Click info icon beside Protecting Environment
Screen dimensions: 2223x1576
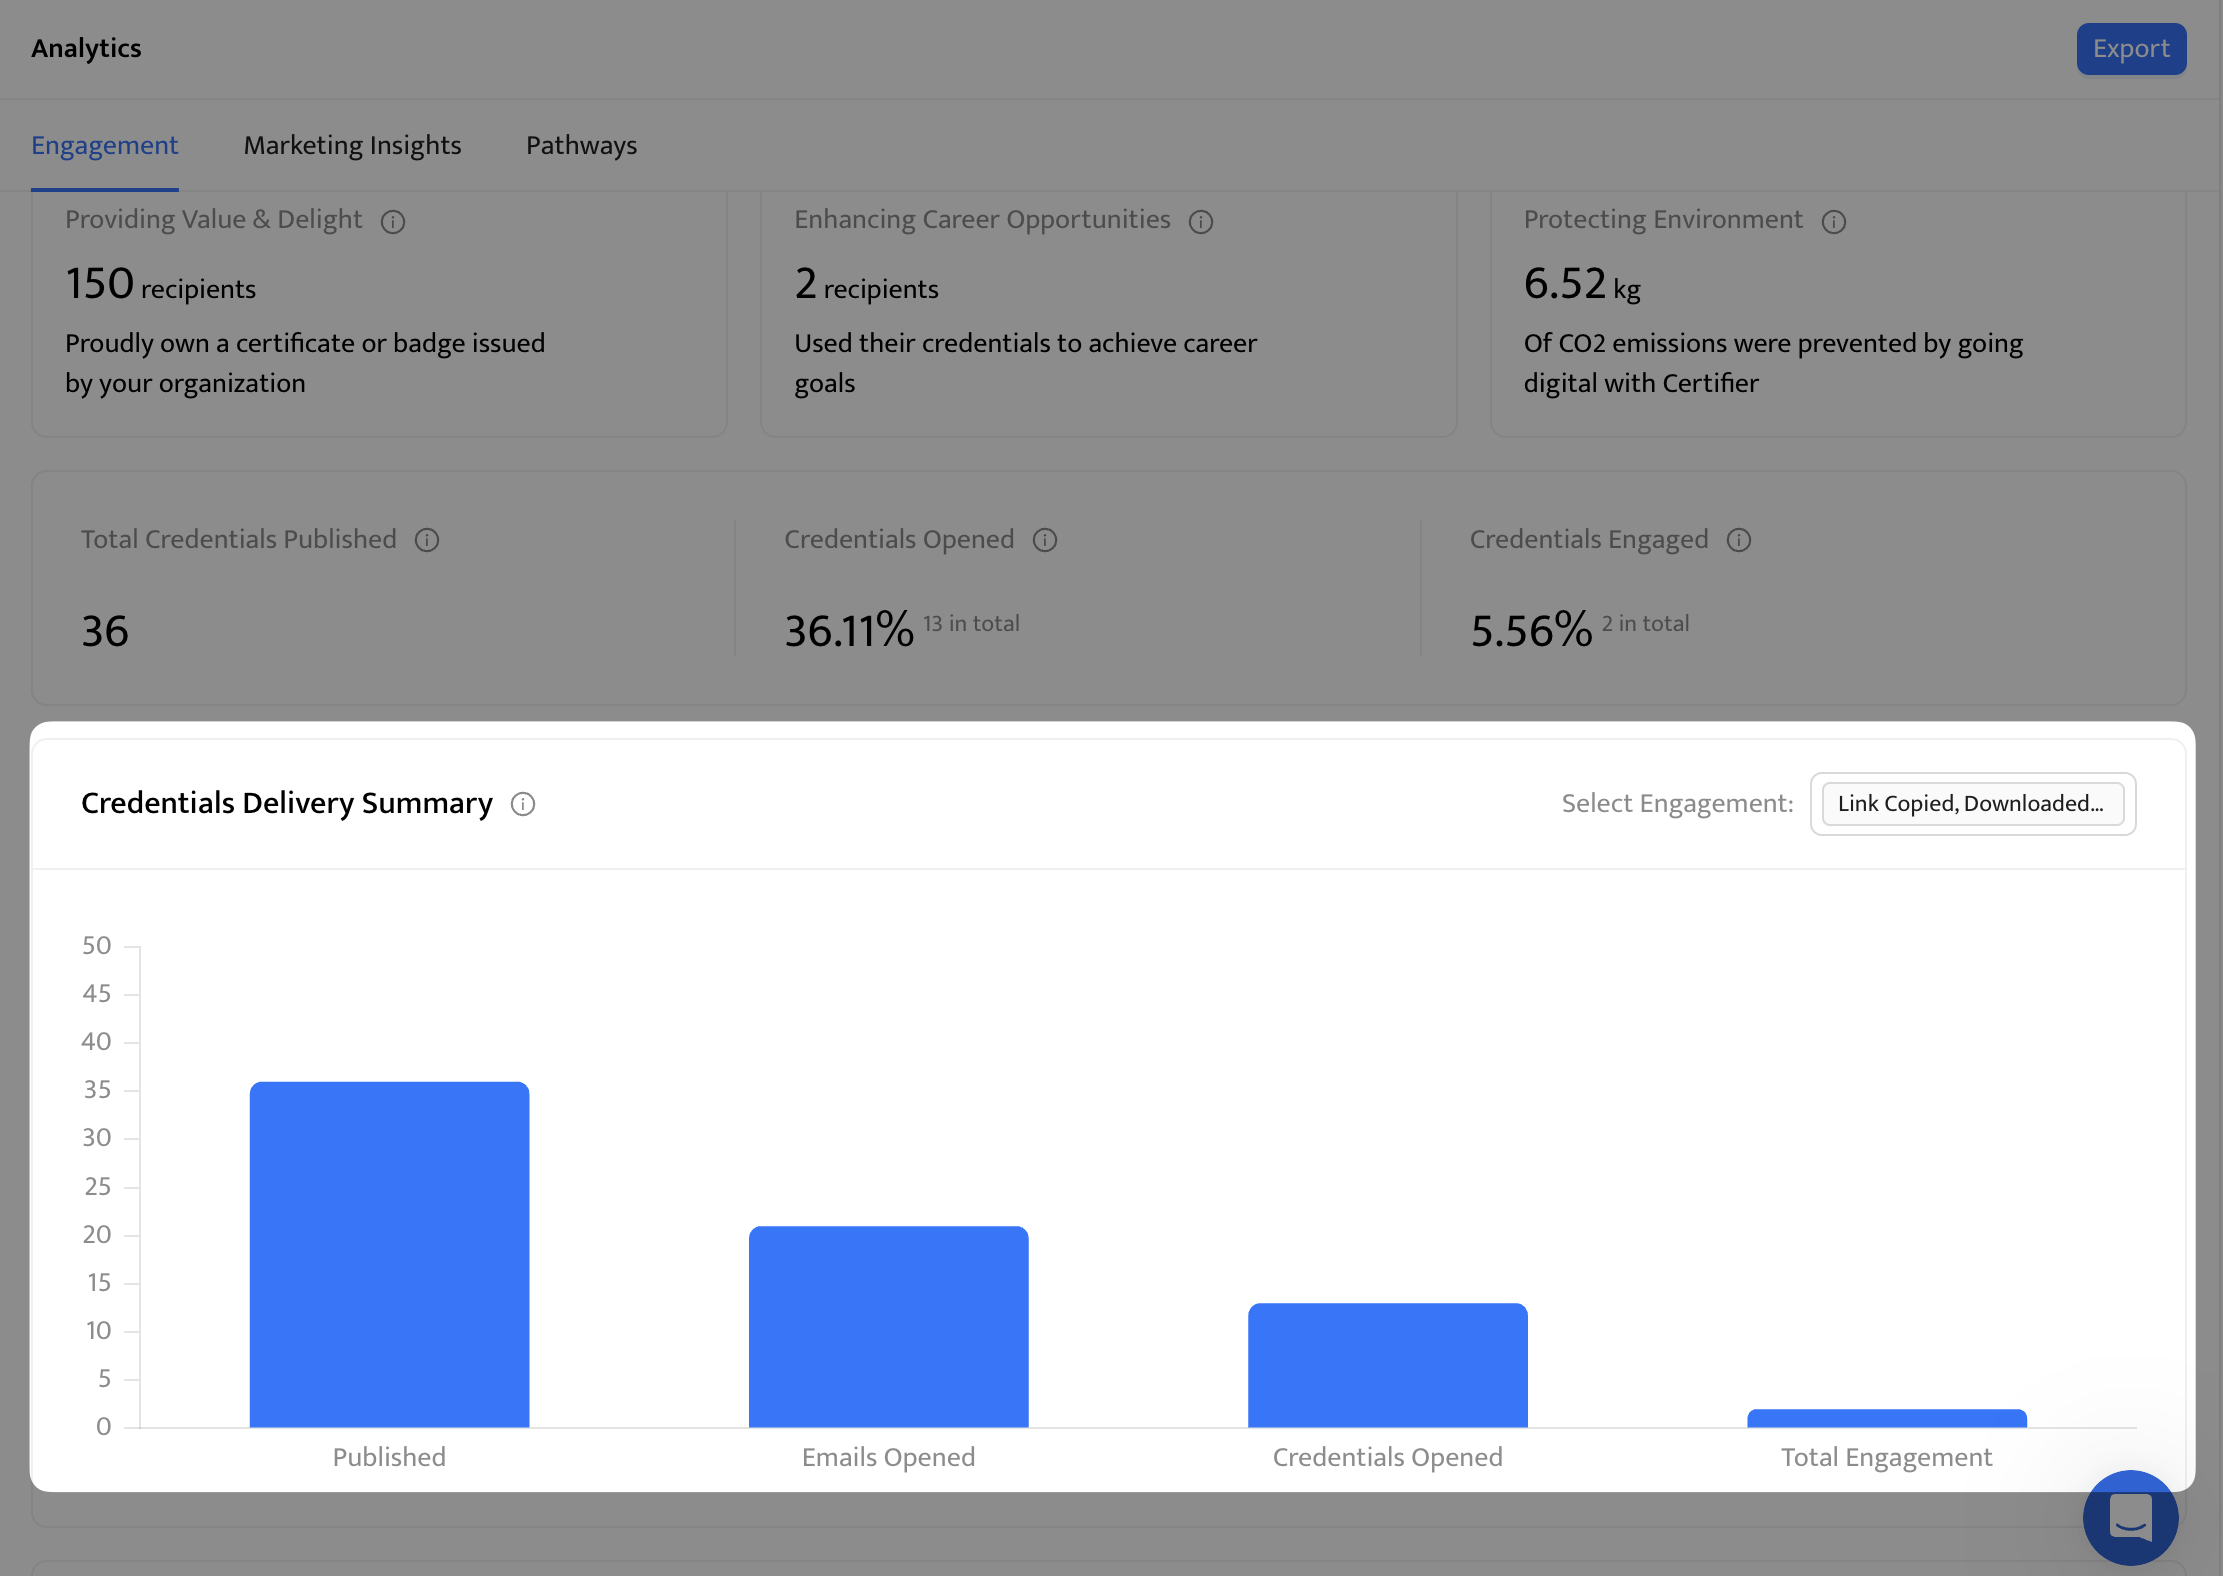1834,222
